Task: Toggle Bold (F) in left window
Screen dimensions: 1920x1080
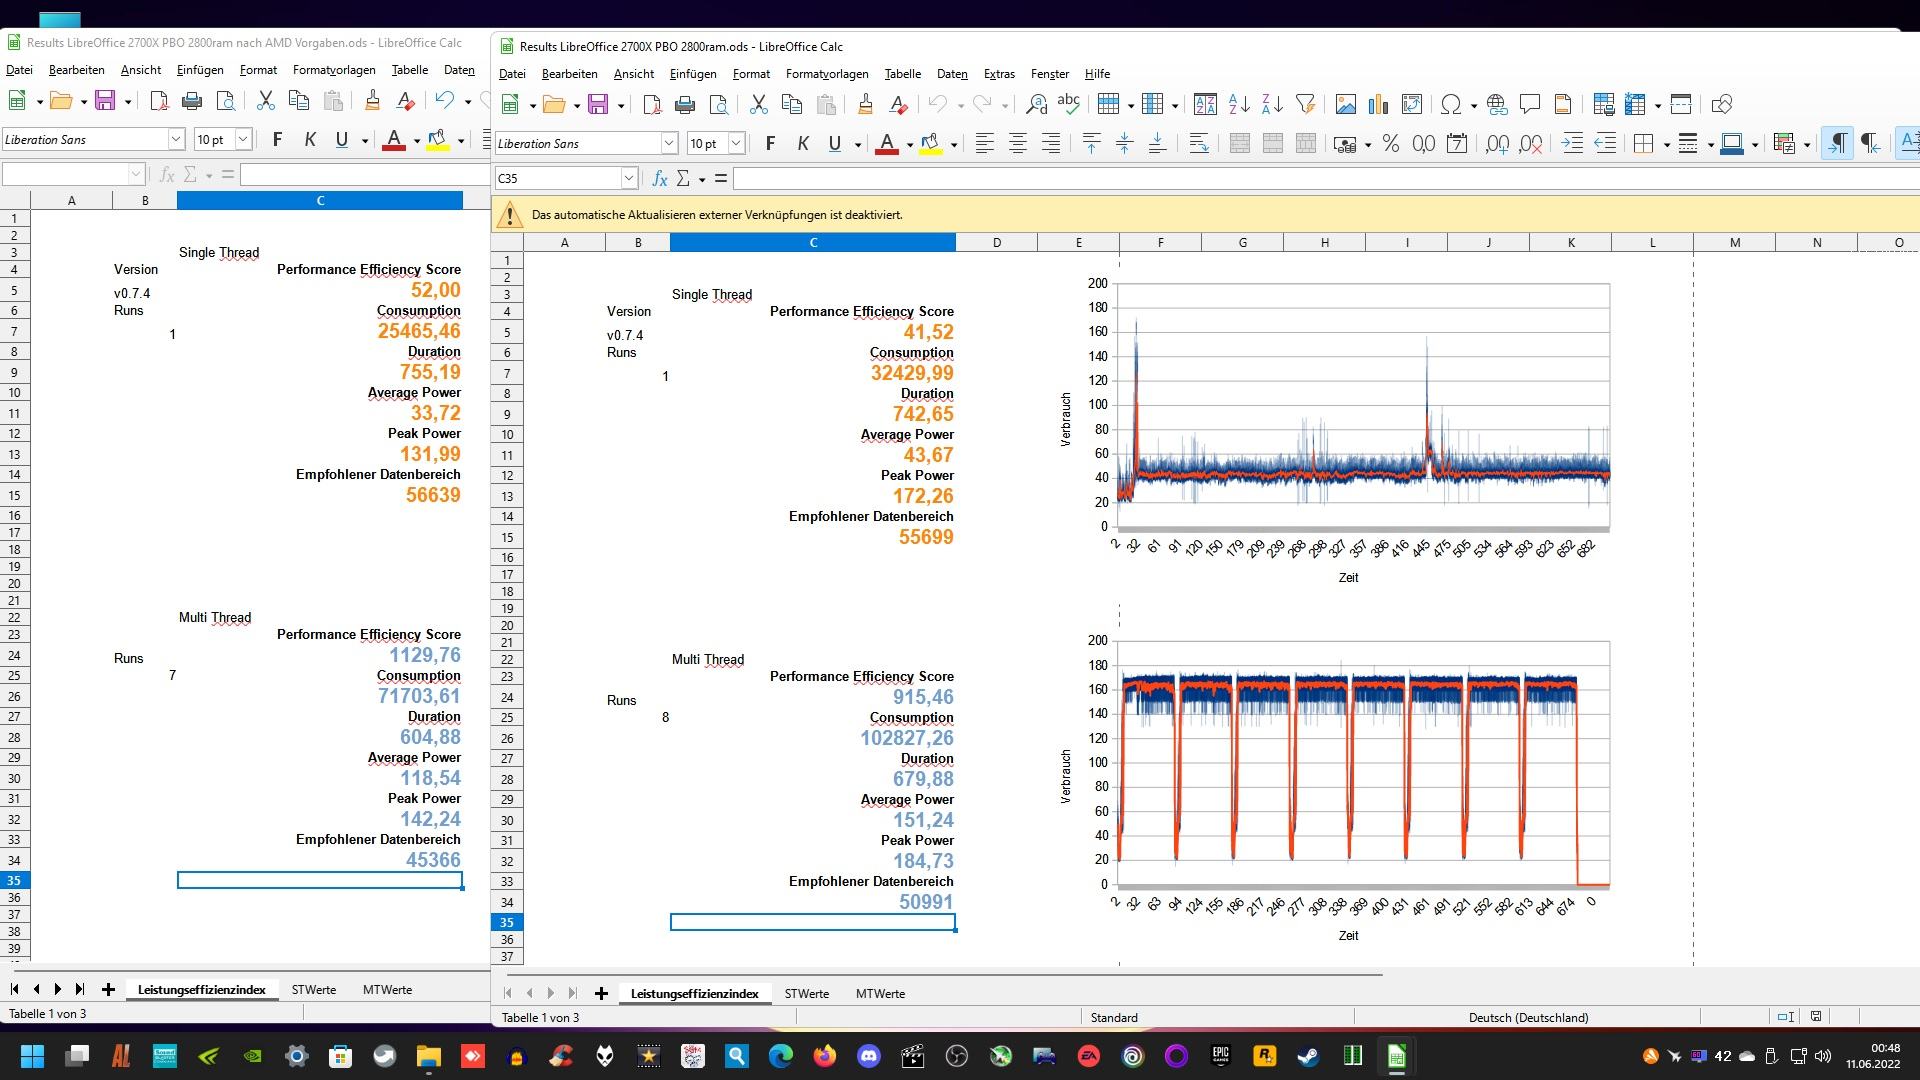Action: [x=277, y=139]
